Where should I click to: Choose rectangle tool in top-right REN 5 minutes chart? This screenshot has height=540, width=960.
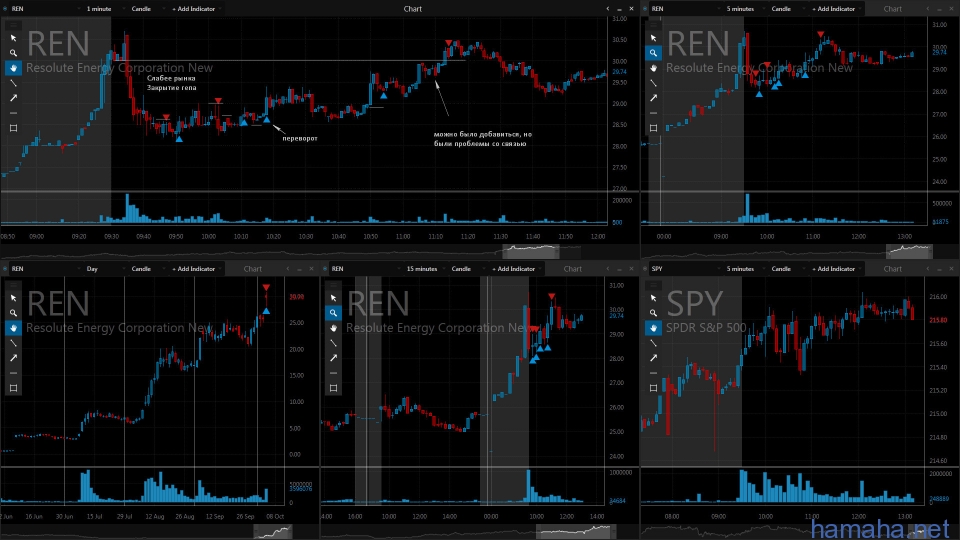click(x=653, y=128)
